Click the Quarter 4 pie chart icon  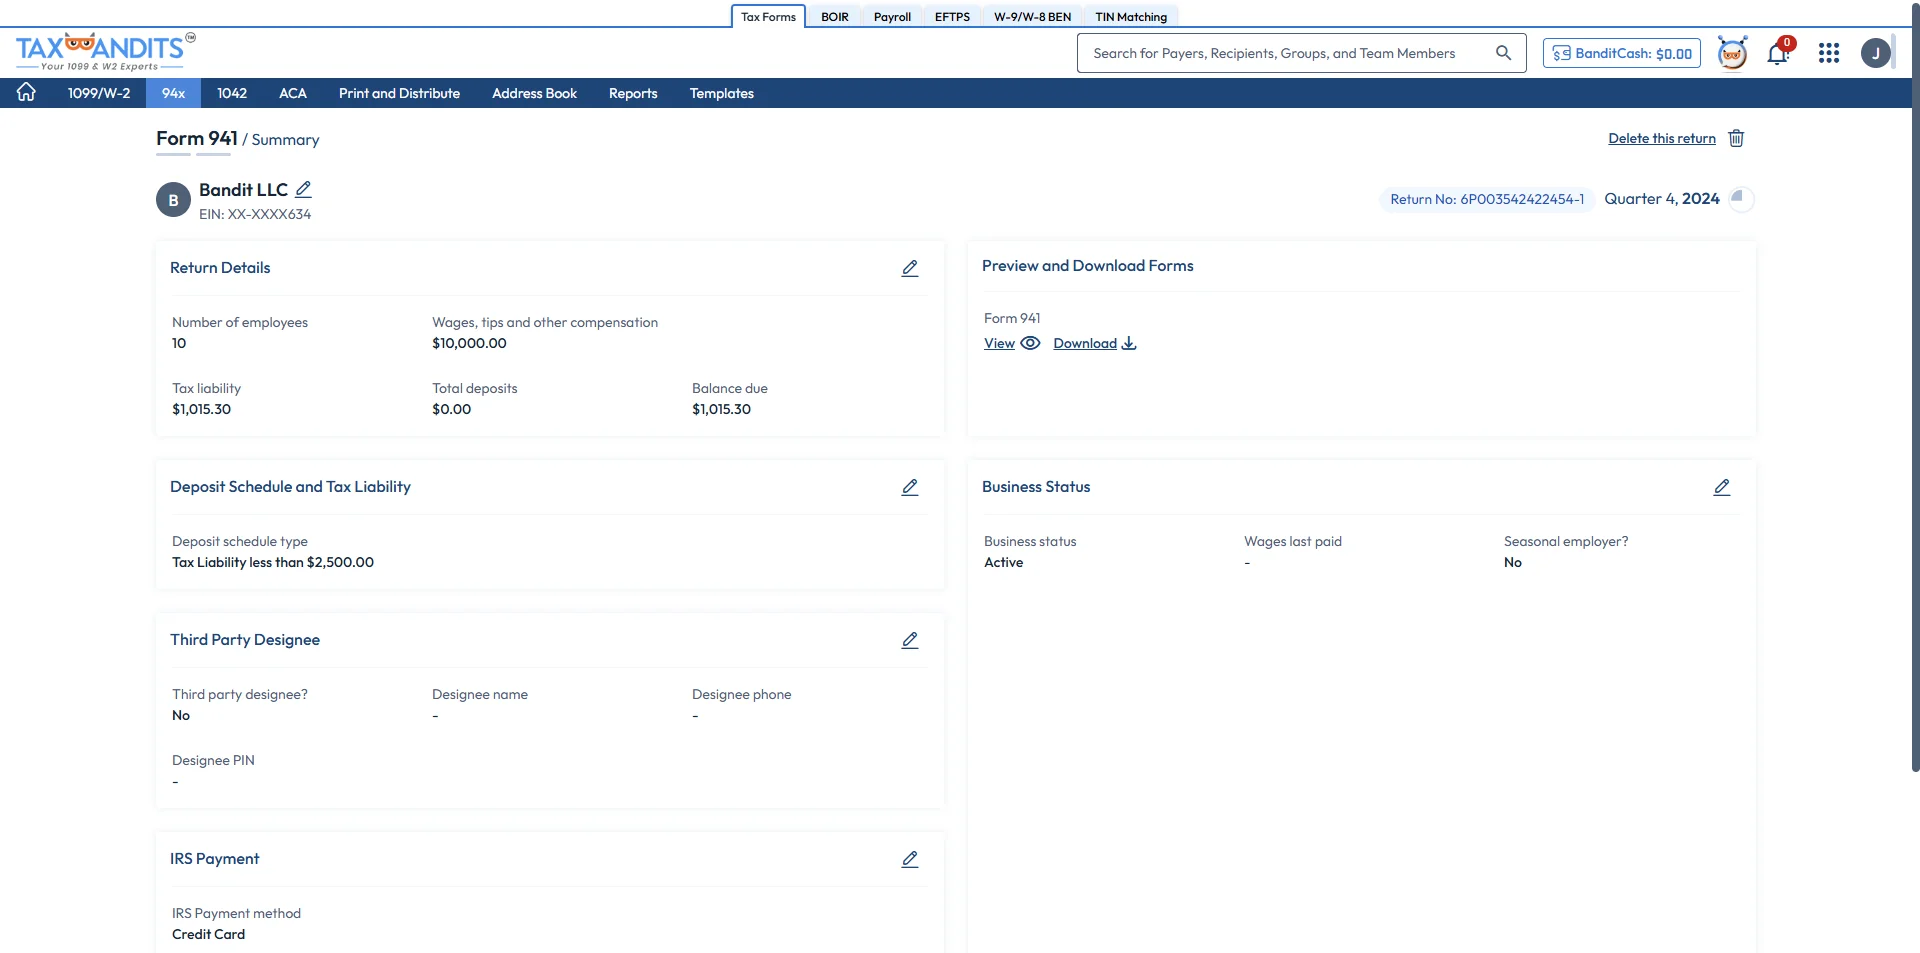pyautogui.click(x=1739, y=198)
